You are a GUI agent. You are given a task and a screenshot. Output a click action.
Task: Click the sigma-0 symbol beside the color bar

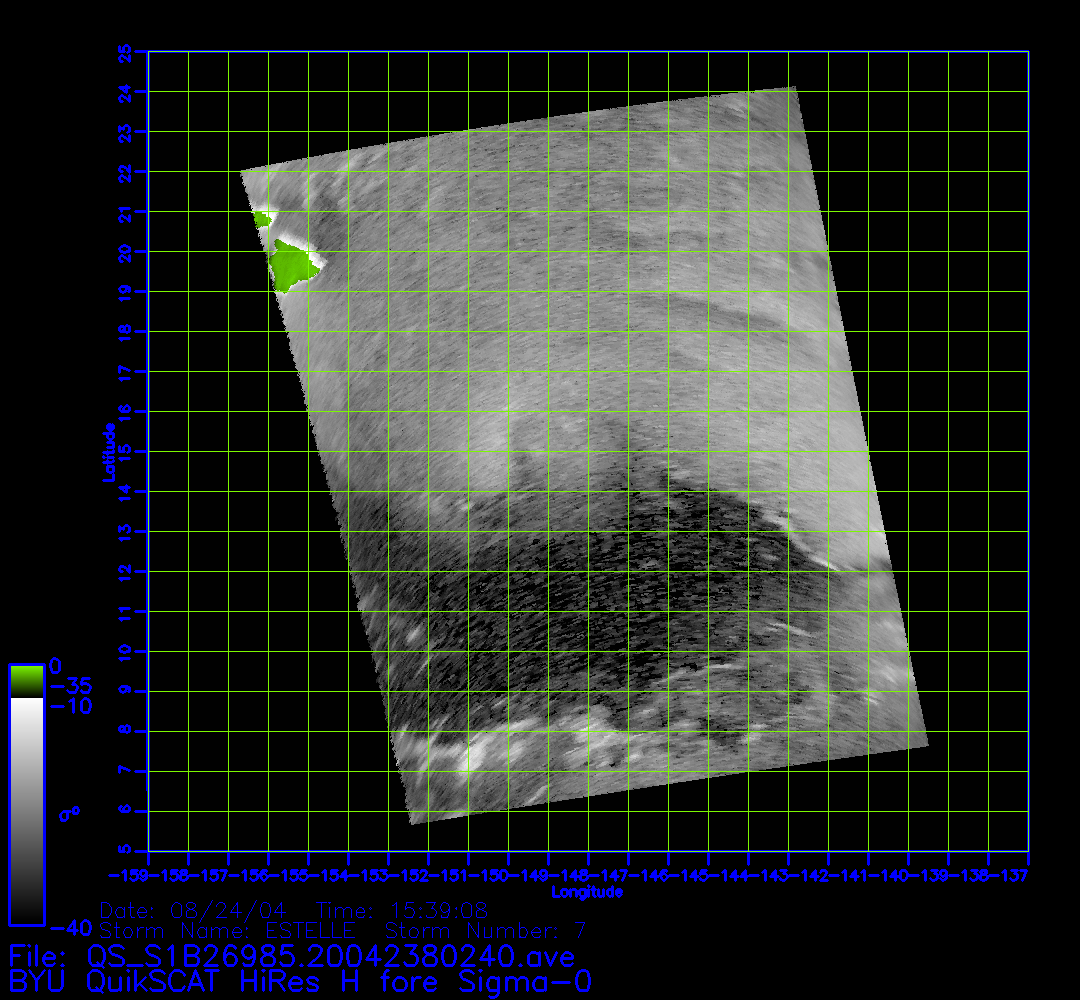click(69, 813)
